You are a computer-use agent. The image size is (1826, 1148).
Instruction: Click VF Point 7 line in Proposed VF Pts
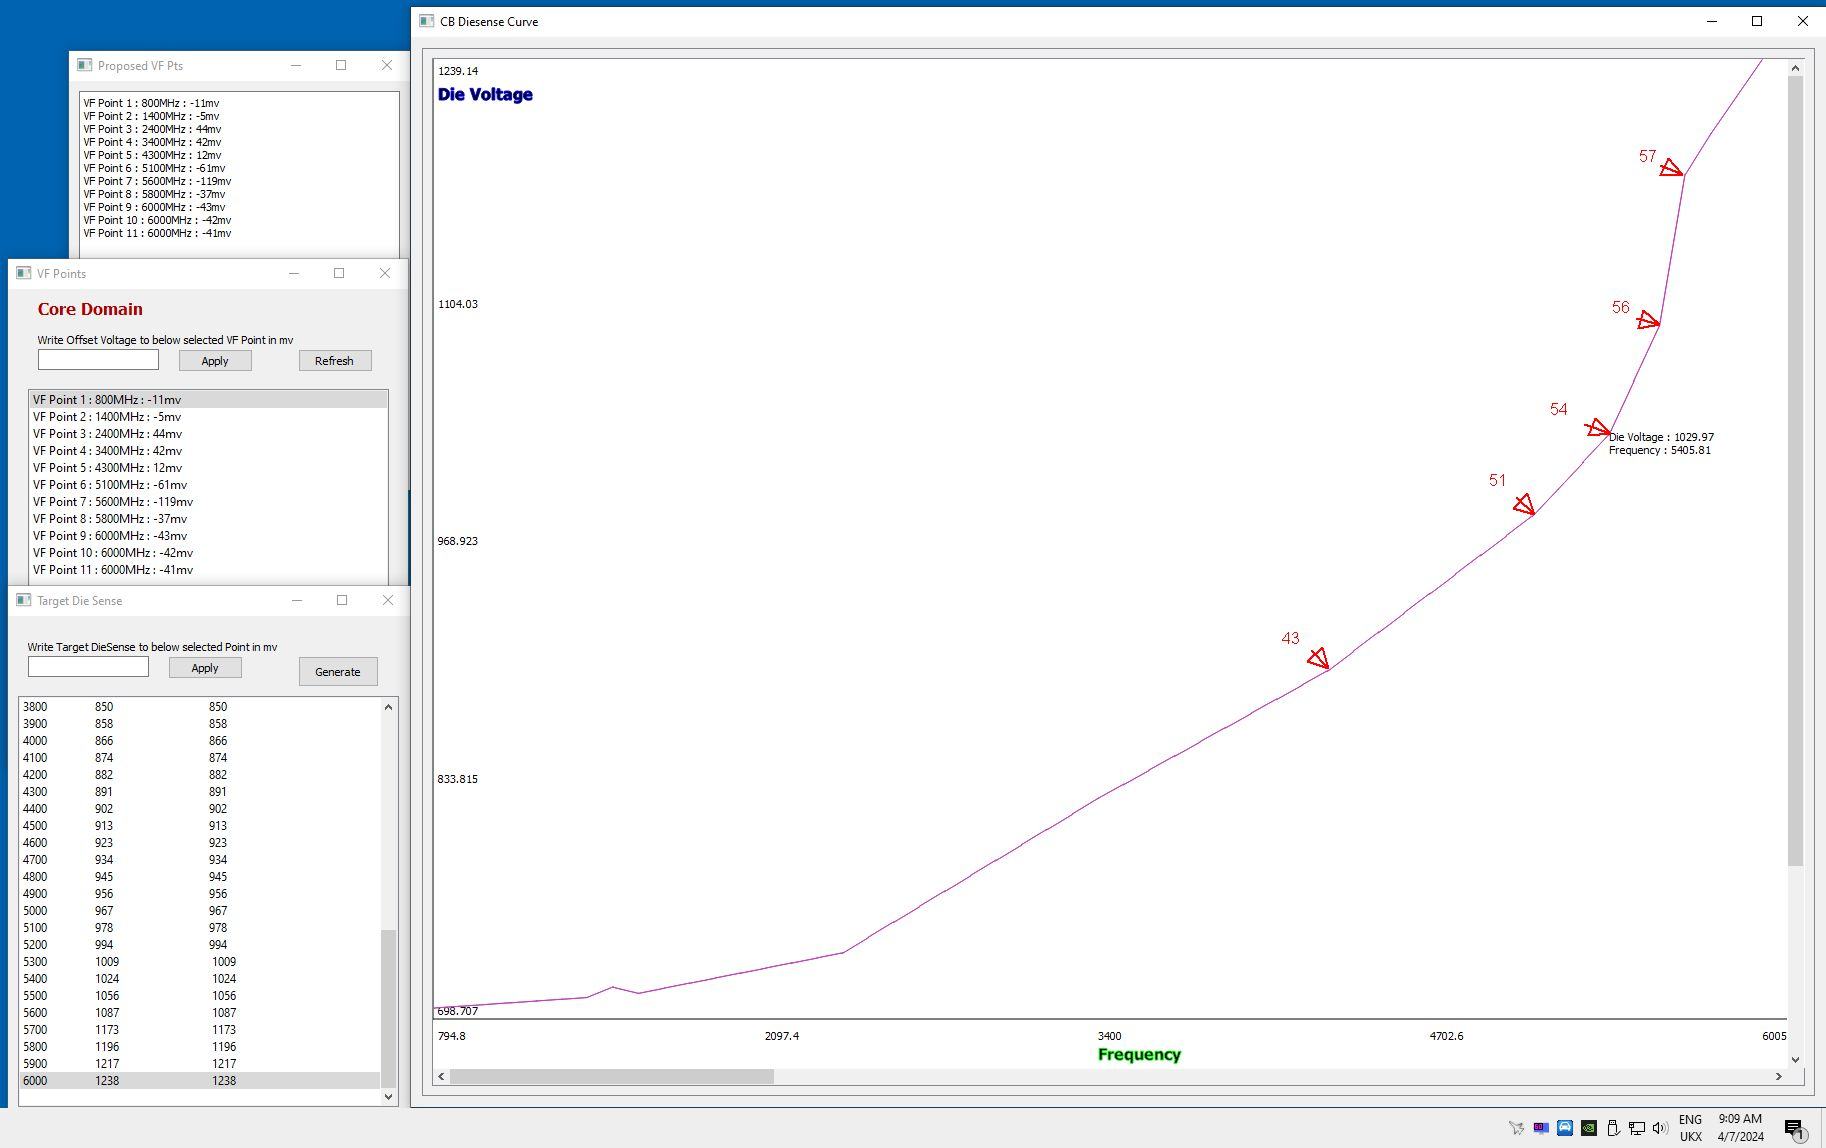(157, 181)
